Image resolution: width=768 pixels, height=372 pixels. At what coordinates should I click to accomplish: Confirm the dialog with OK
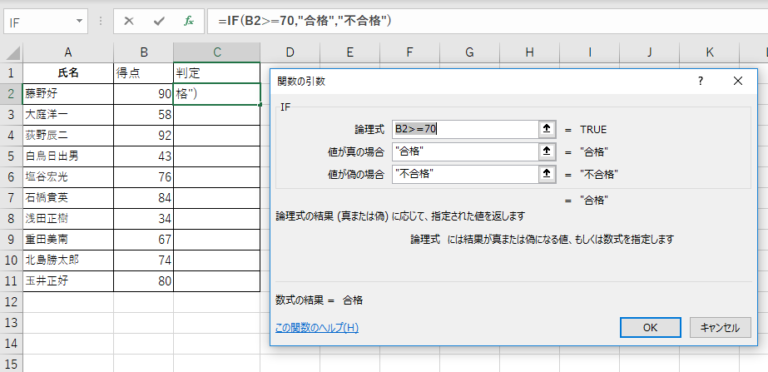tap(650, 327)
